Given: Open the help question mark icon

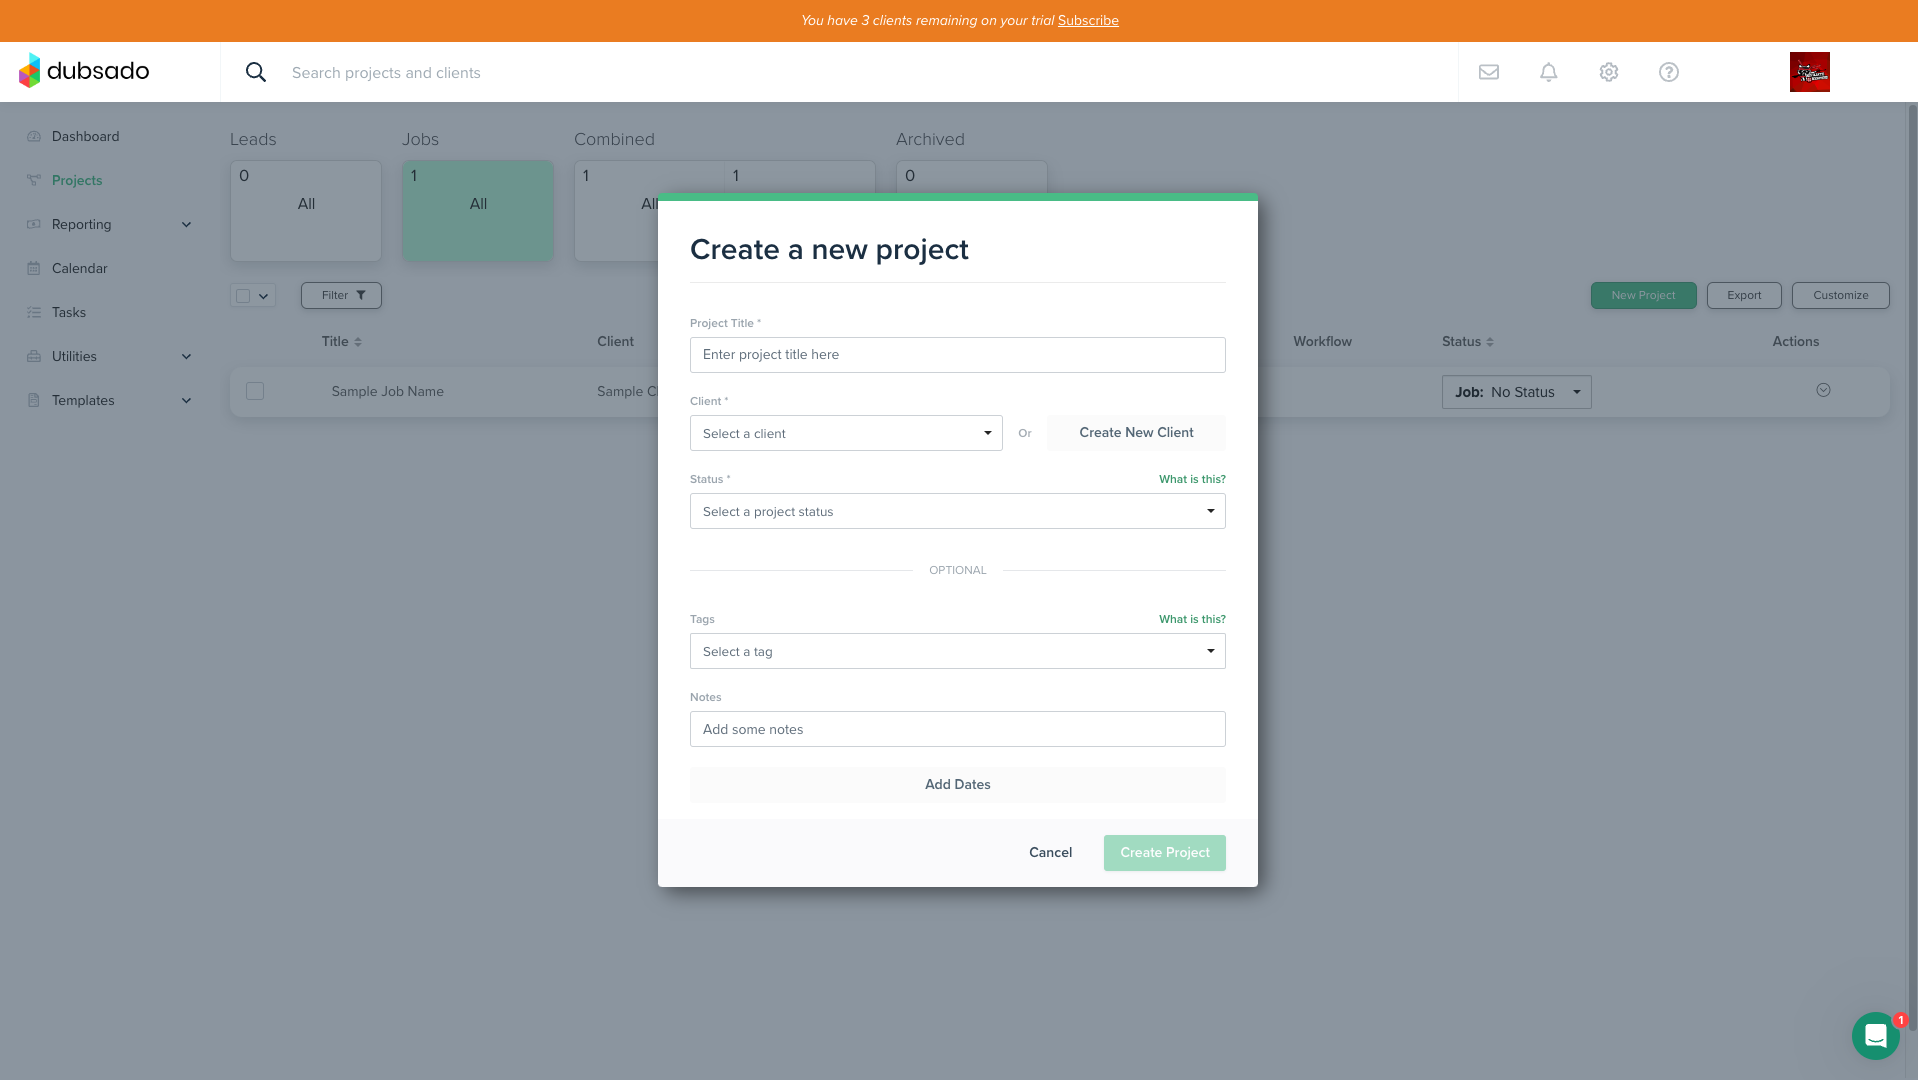Looking at the screenshot, I should coord(1668,71).
